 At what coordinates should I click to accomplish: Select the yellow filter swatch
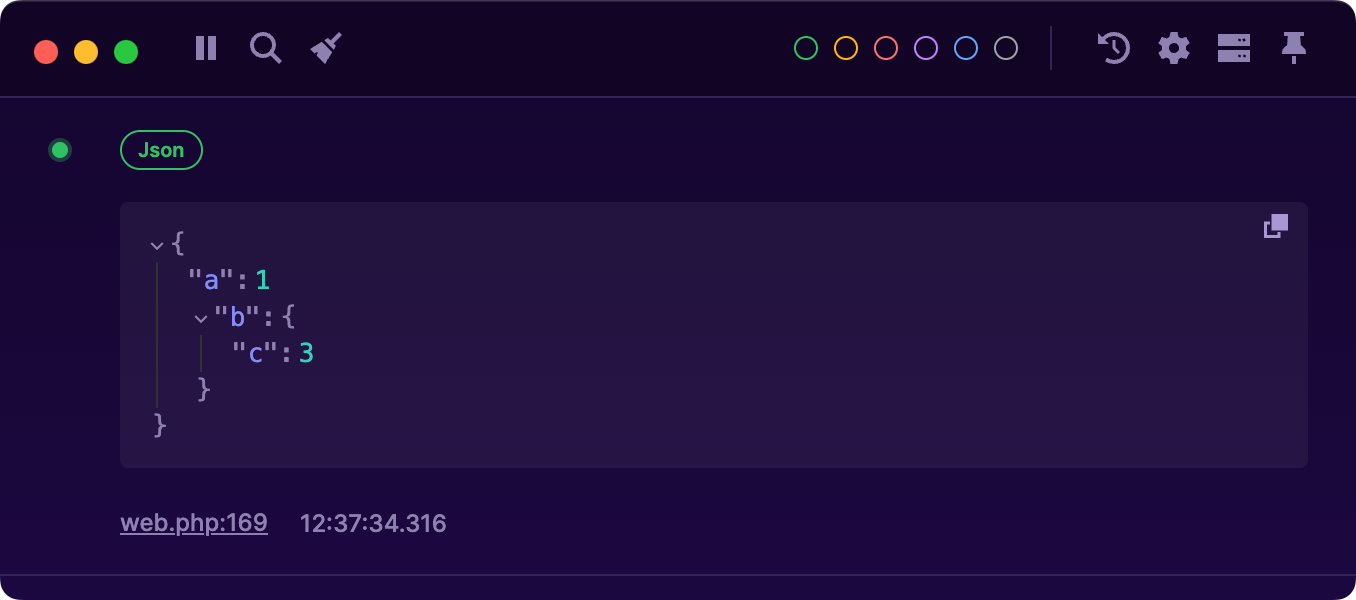[845, 48]
